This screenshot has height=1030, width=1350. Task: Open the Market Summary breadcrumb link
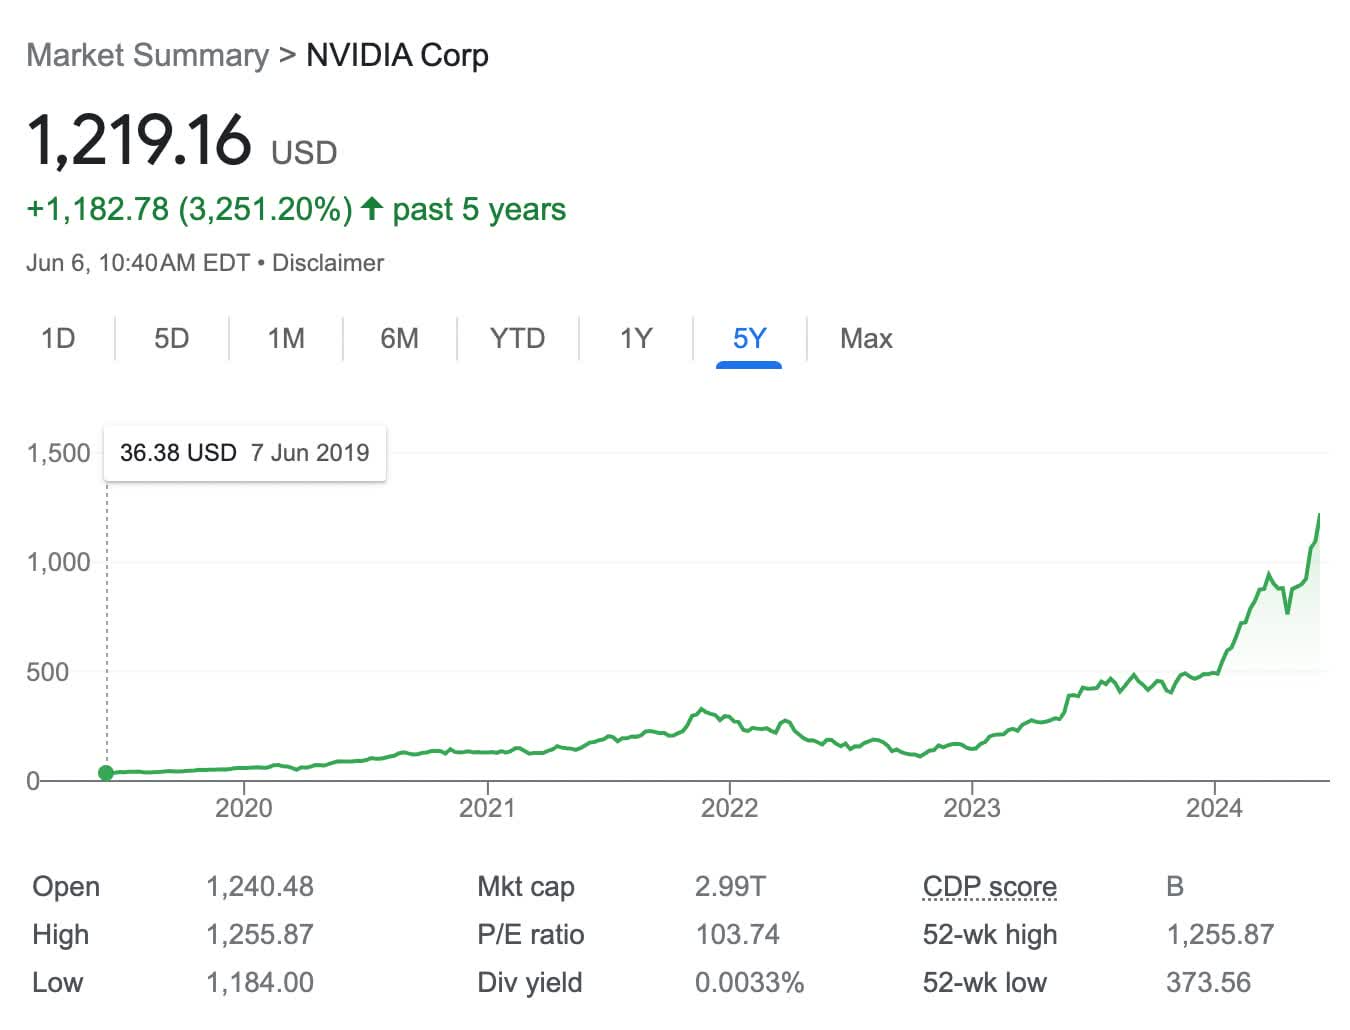148,55
